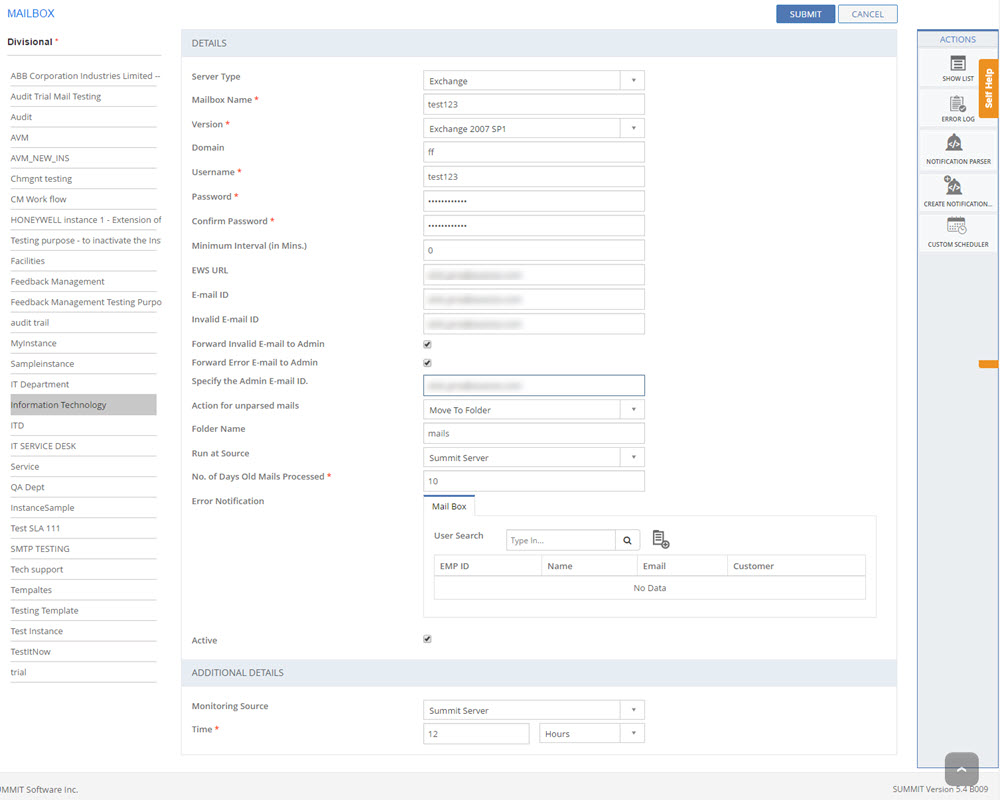Click the User Search magnifier icon
Image resolution: width=1000 pixels, height=800 pixels.
[628, 540]
